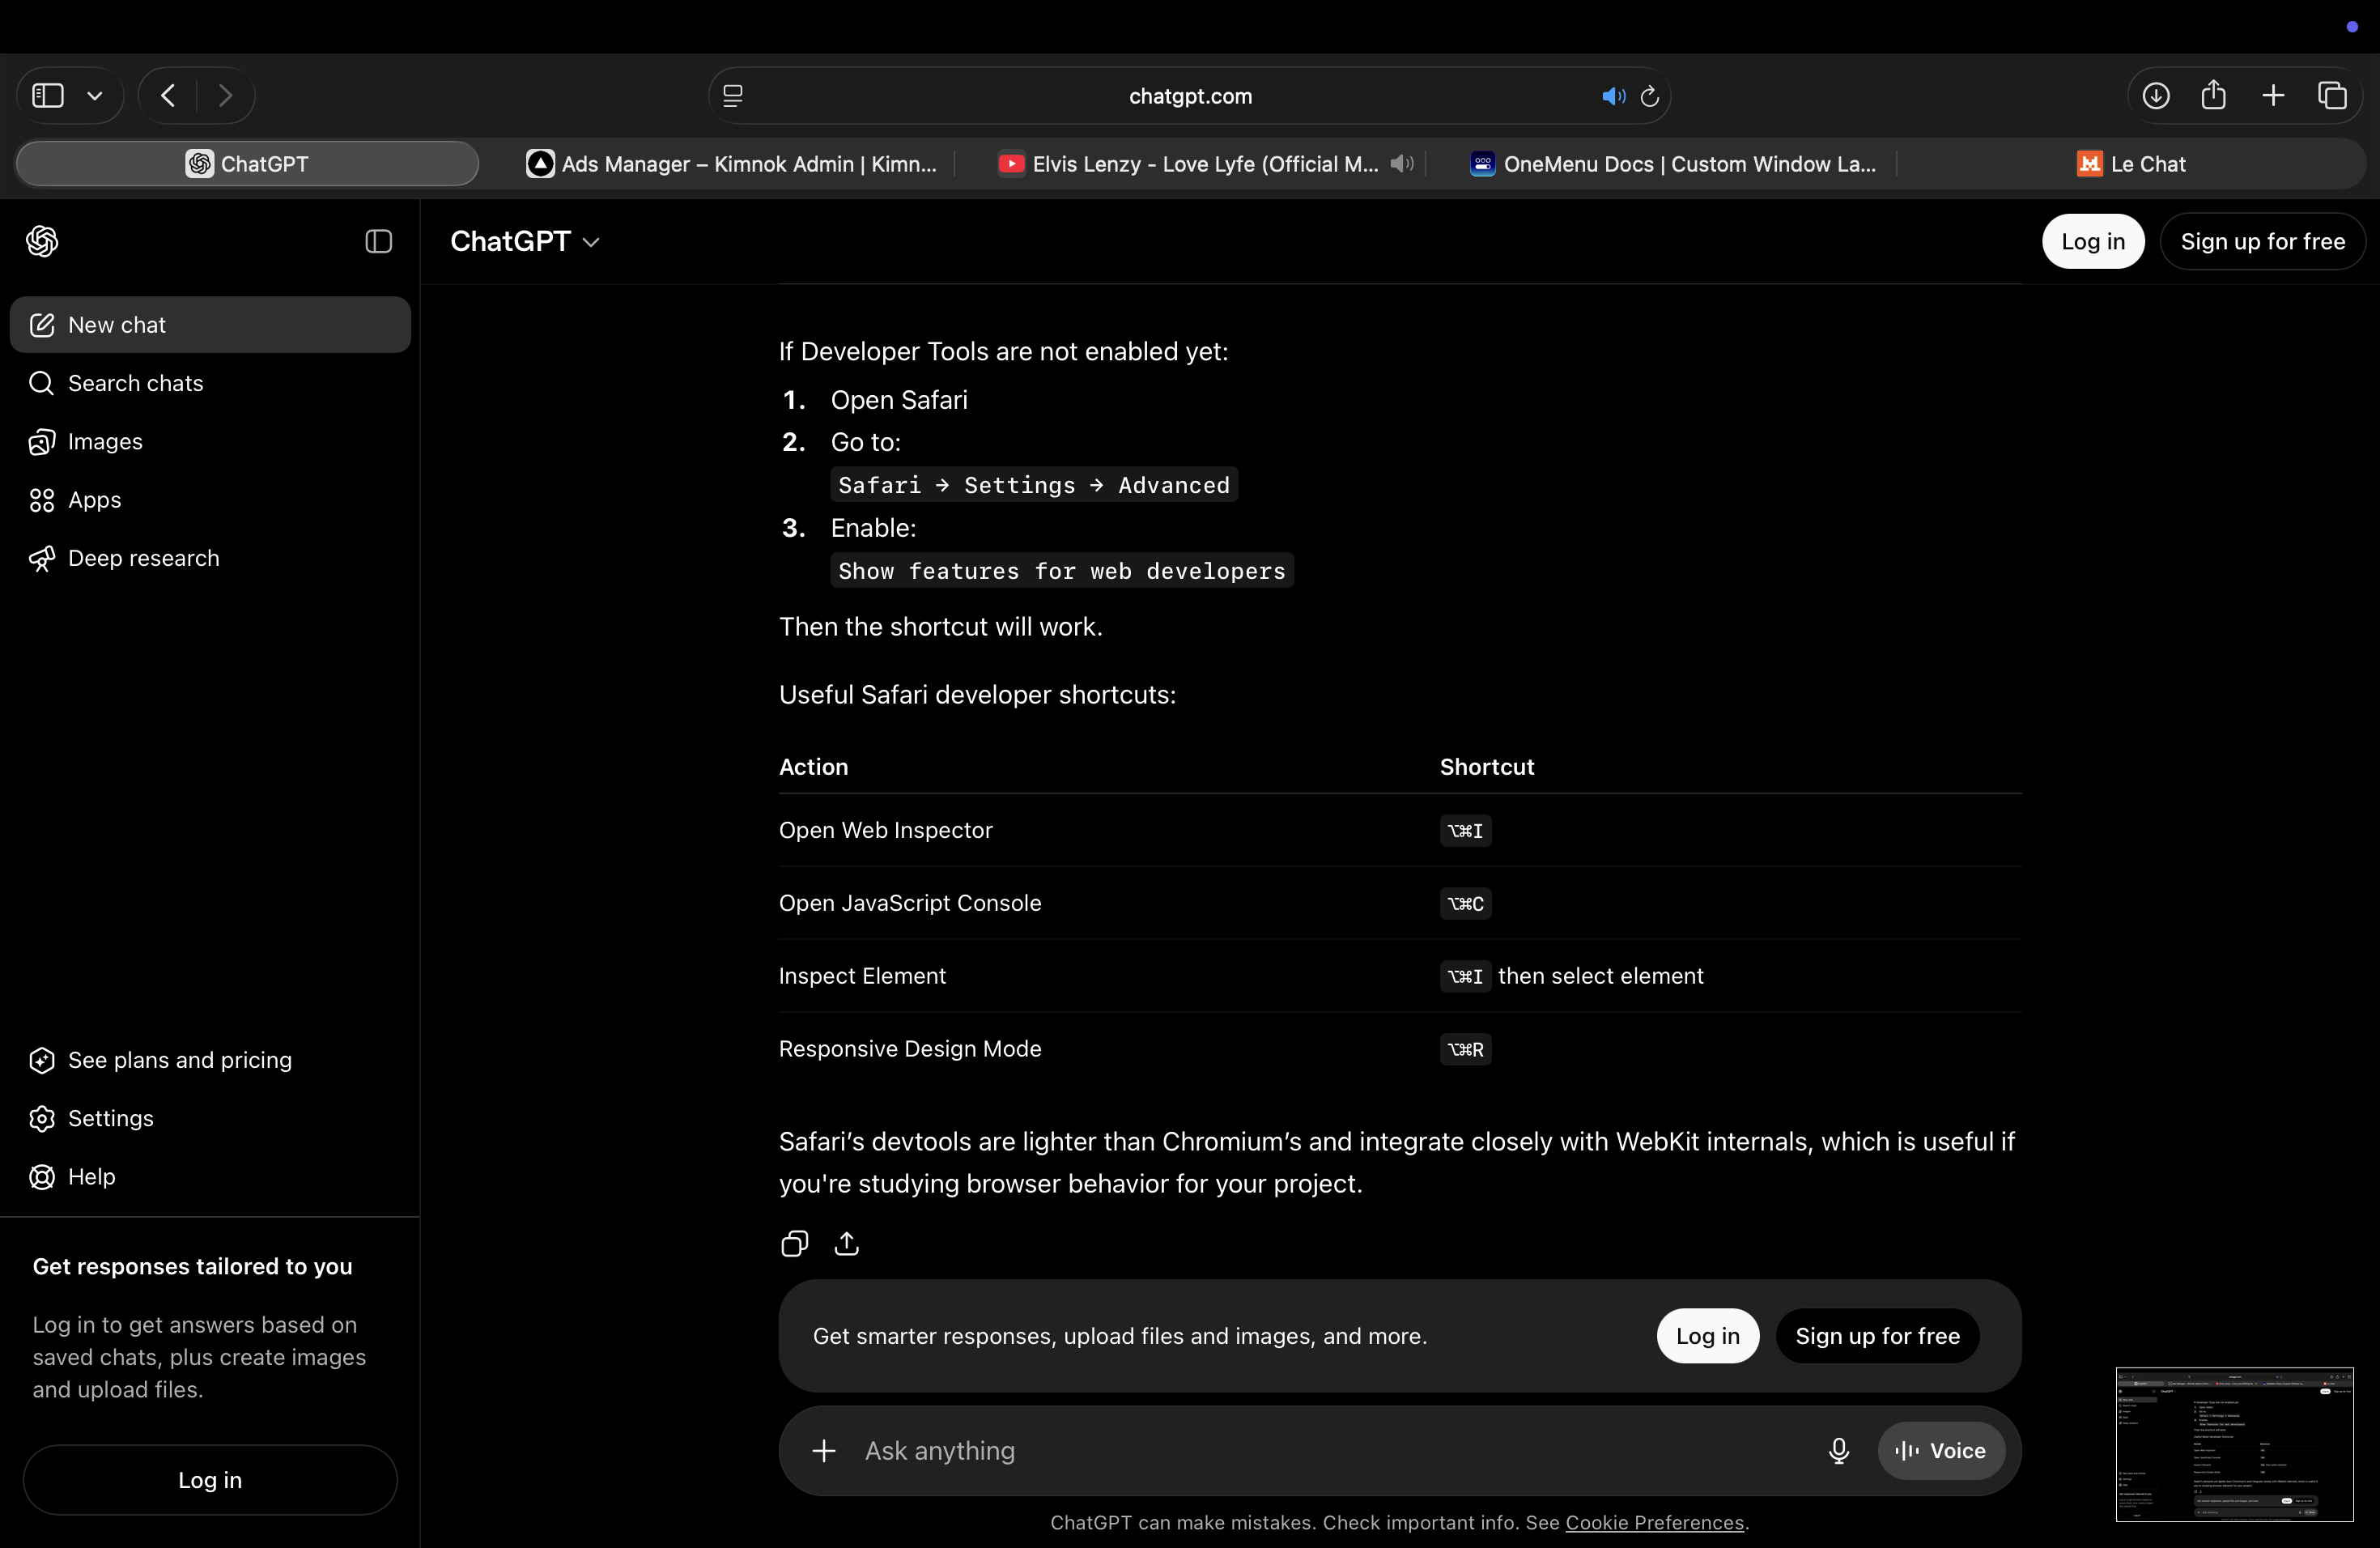Click Log in in the page header
Screen dimensions: 2380x1548
tap(2093, 241)
